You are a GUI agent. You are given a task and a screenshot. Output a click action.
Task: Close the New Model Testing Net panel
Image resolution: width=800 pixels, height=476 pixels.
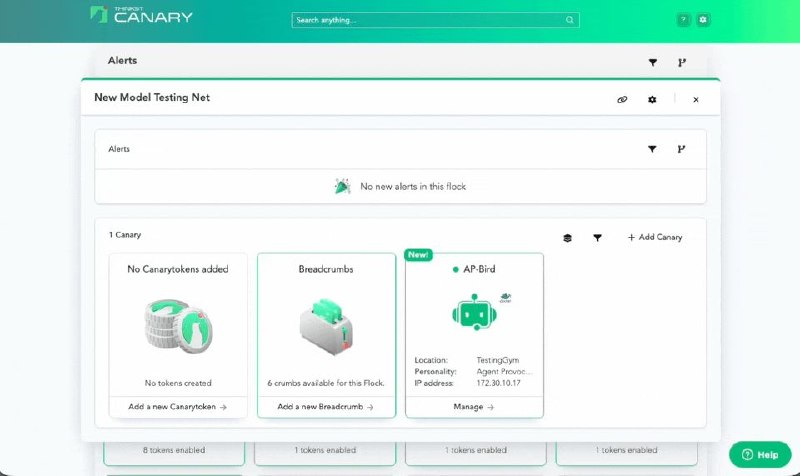696,100
